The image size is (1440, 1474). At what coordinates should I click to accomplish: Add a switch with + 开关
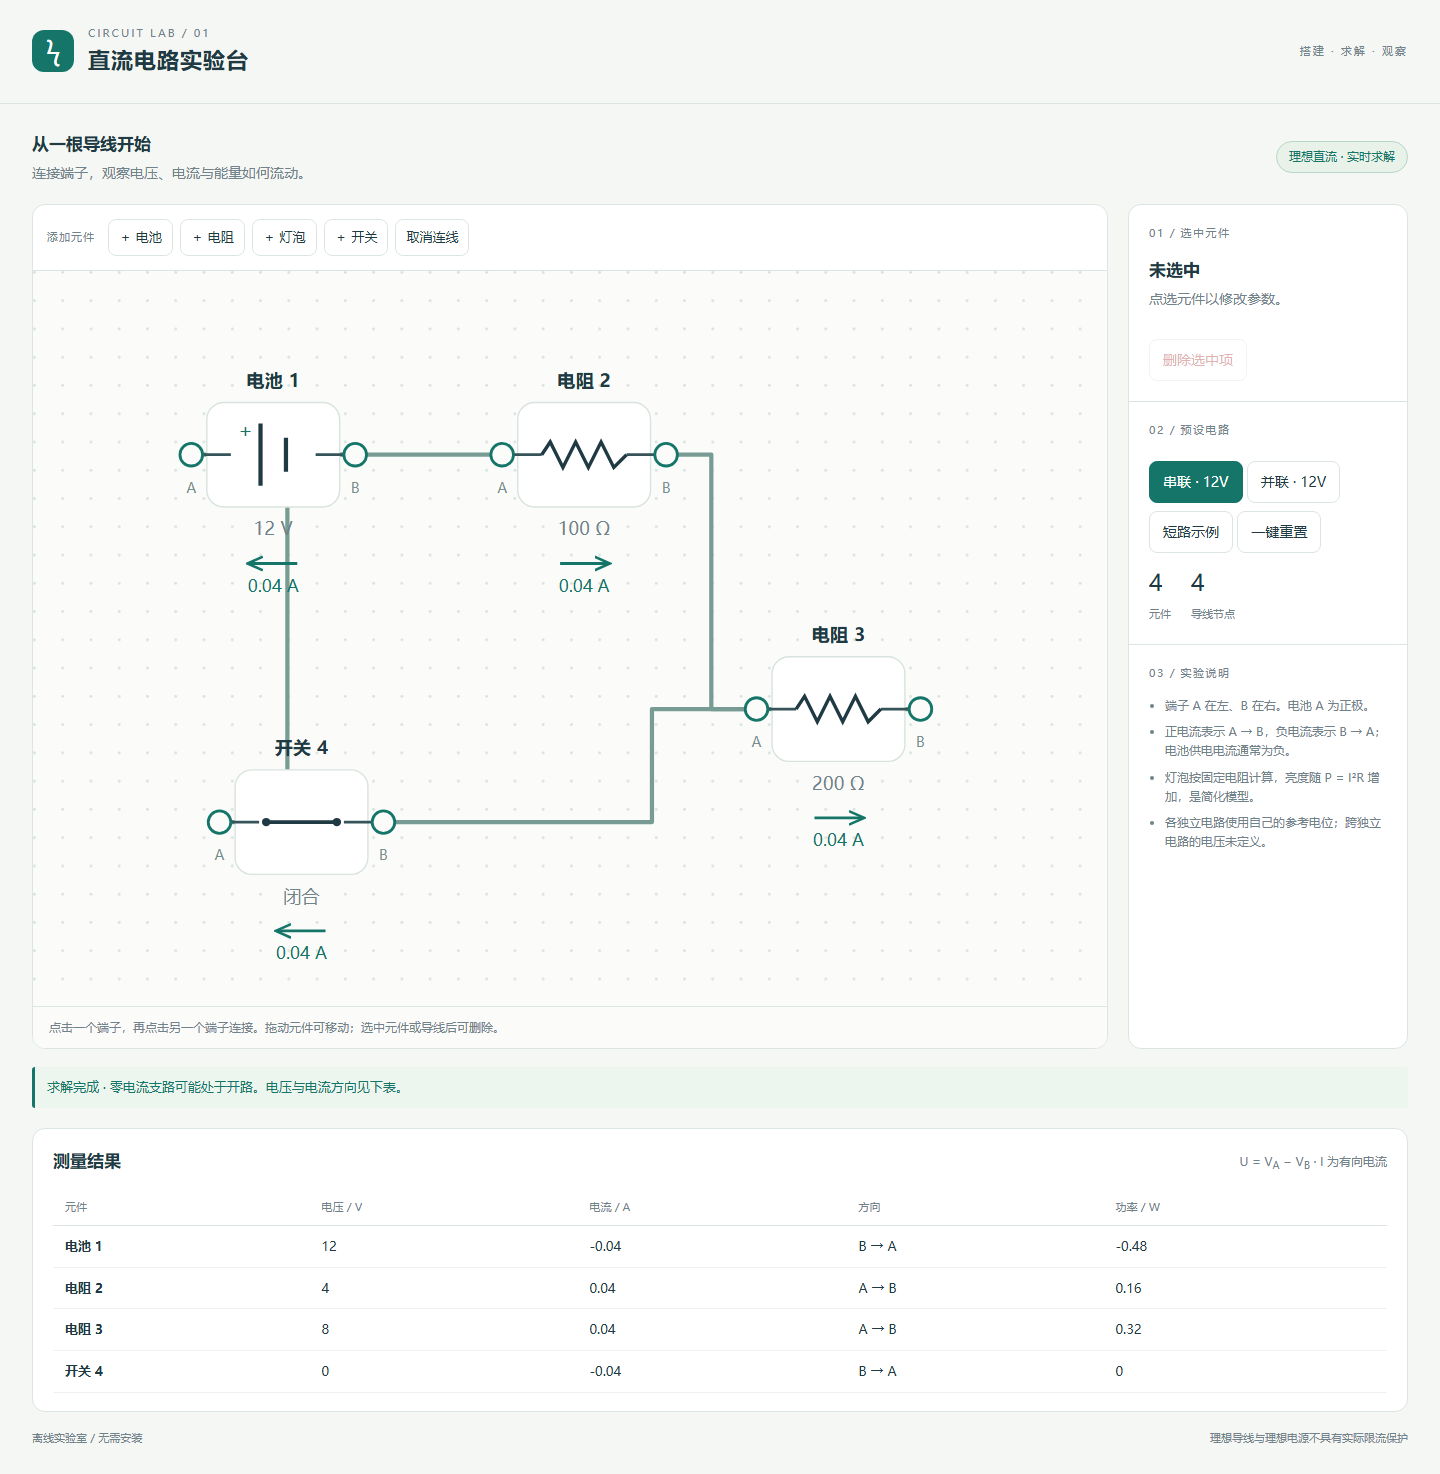tap(357, 237)
